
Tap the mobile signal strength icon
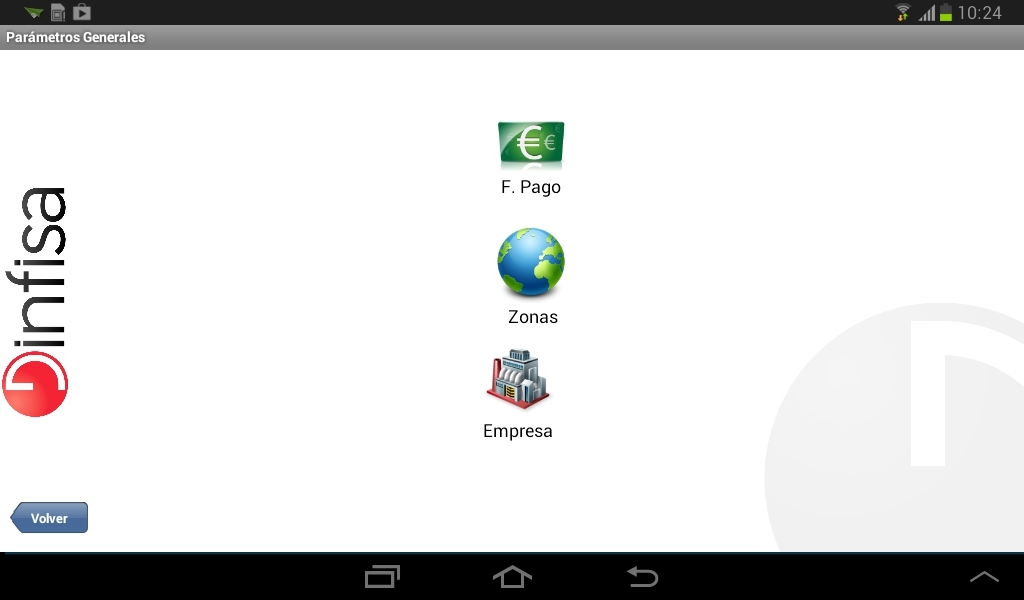click(x=927, y=12)
